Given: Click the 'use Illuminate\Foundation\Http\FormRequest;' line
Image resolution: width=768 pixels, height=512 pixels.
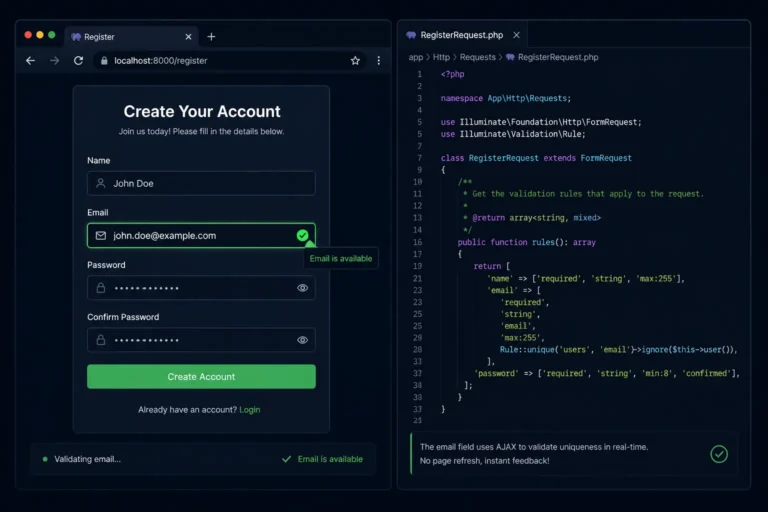Looking at the screenshot, I should (x=541, y=122).
